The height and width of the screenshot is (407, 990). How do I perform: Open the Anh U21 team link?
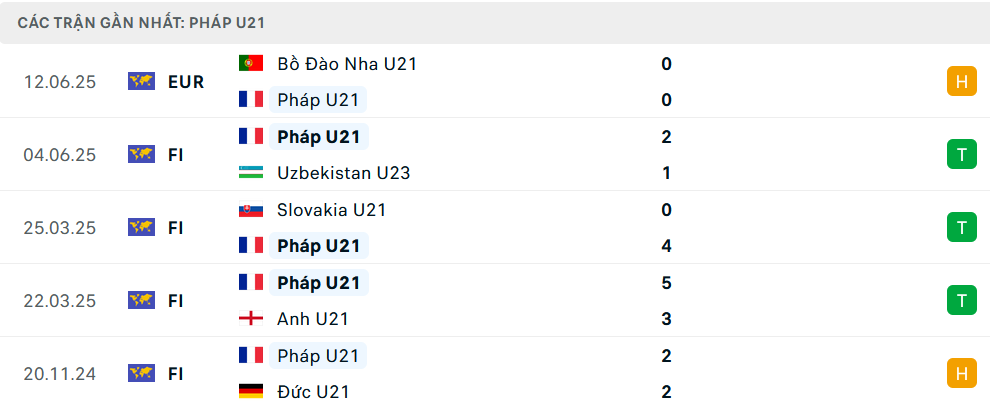pos(313,319)
